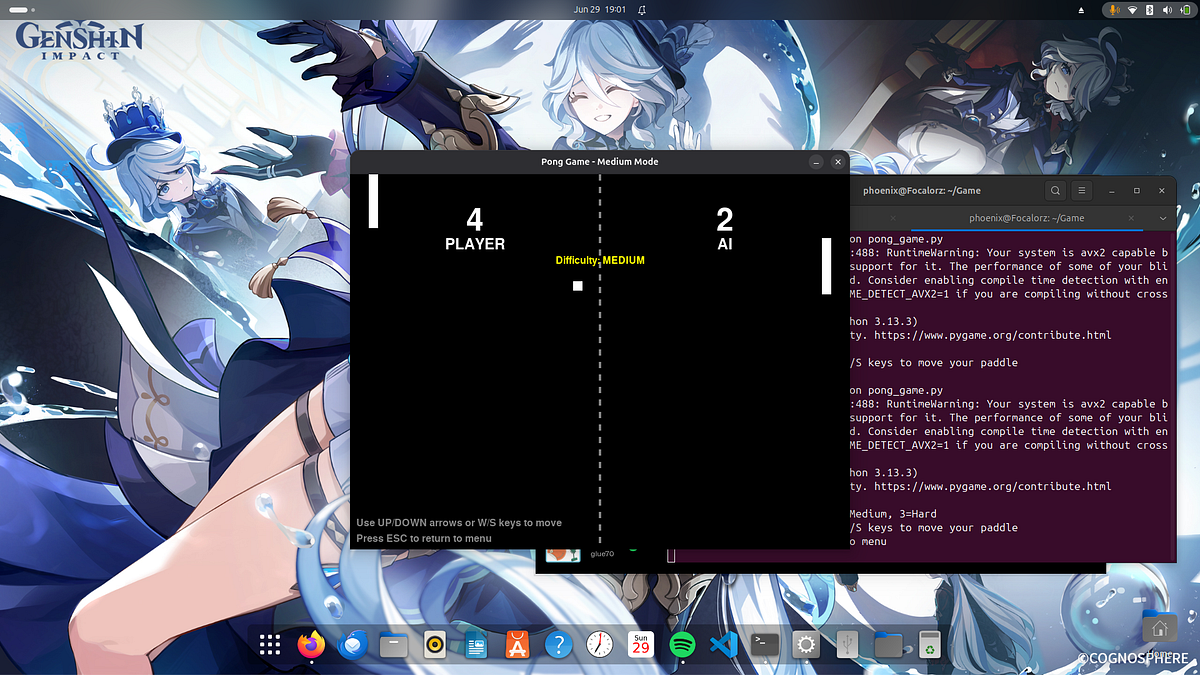Open Ubuntu Software store icon
The image size is (1200, 675).
pos(517,645)
